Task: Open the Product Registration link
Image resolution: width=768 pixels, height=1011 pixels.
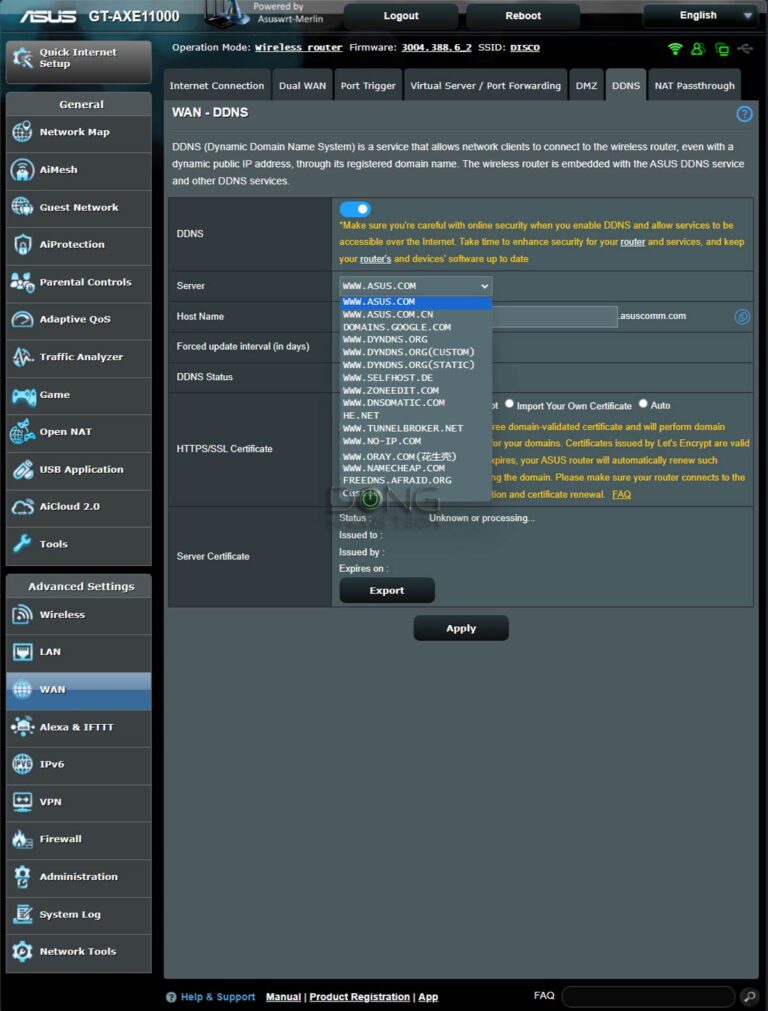Action: pyautogui.click(x=359, y=997)
